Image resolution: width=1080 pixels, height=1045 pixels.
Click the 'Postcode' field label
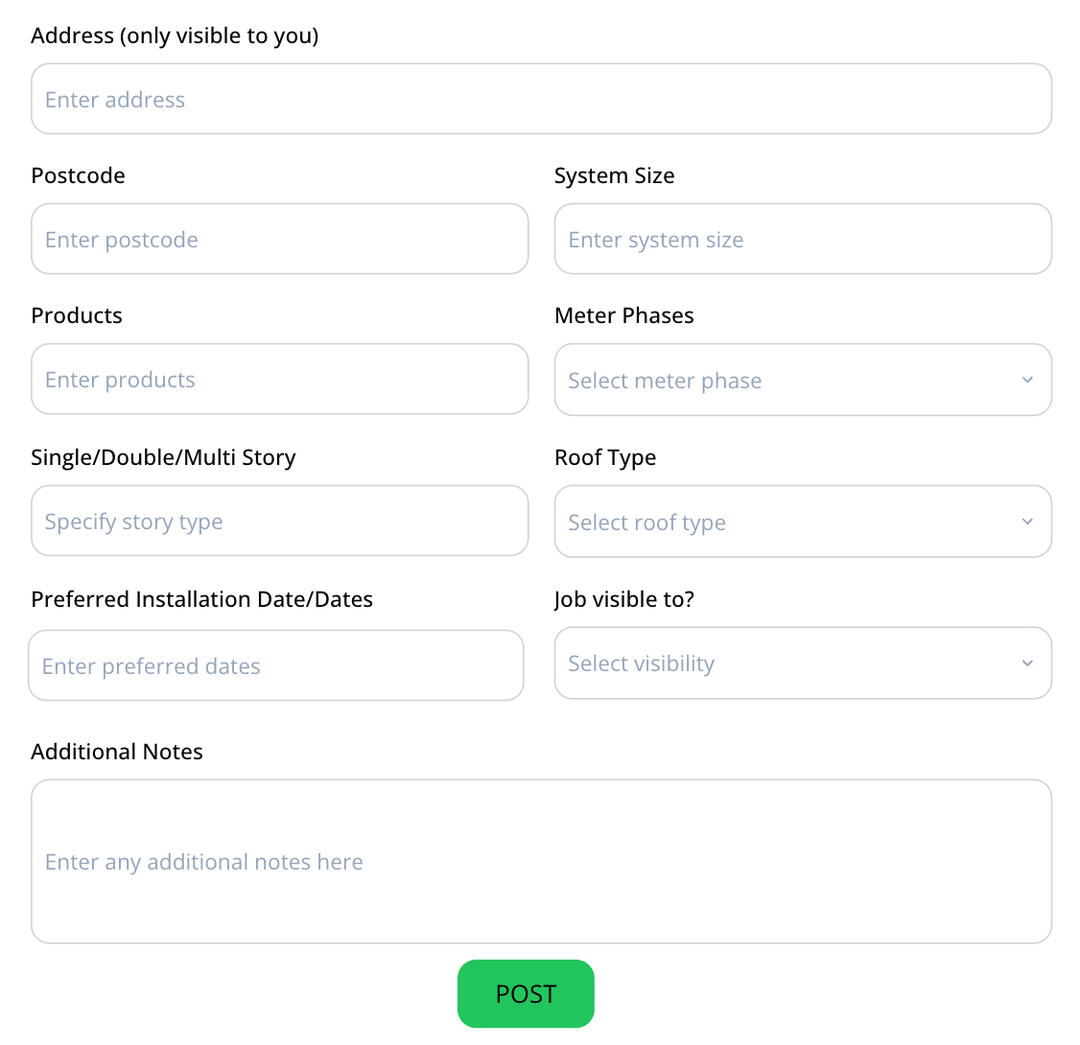point(78,175)
